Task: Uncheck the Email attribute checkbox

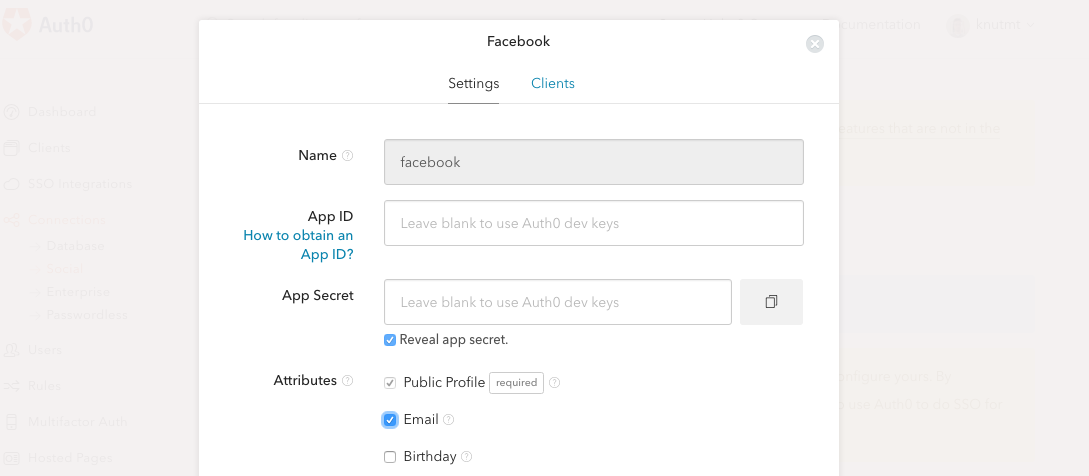Action: 390,420
